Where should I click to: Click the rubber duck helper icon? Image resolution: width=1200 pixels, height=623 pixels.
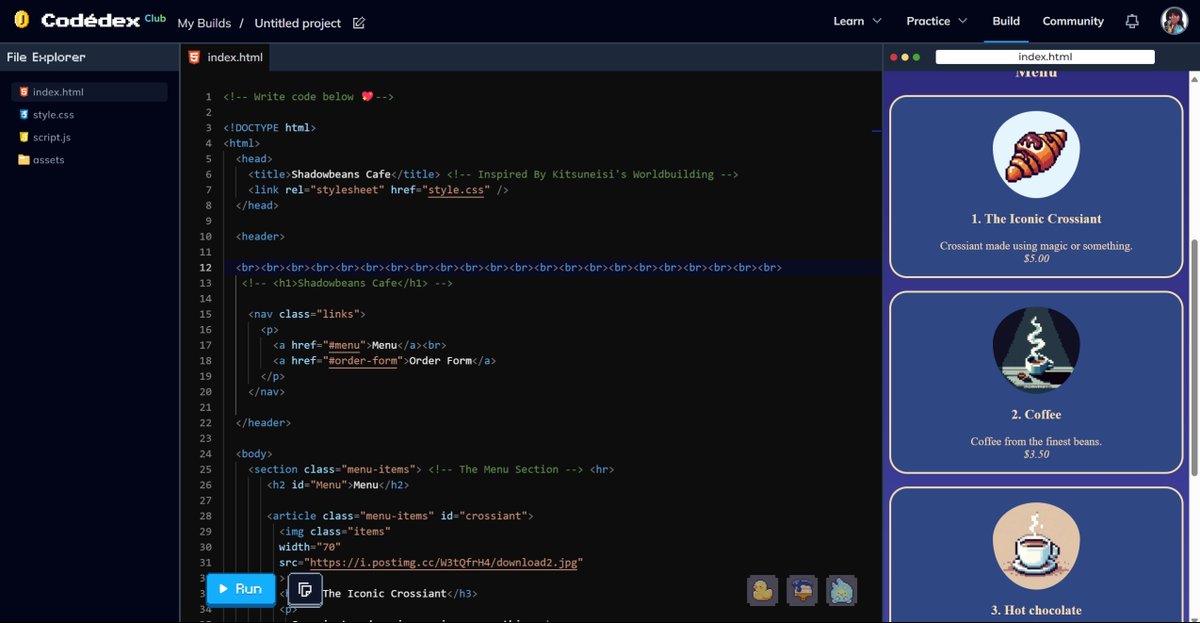coord(763,591)
